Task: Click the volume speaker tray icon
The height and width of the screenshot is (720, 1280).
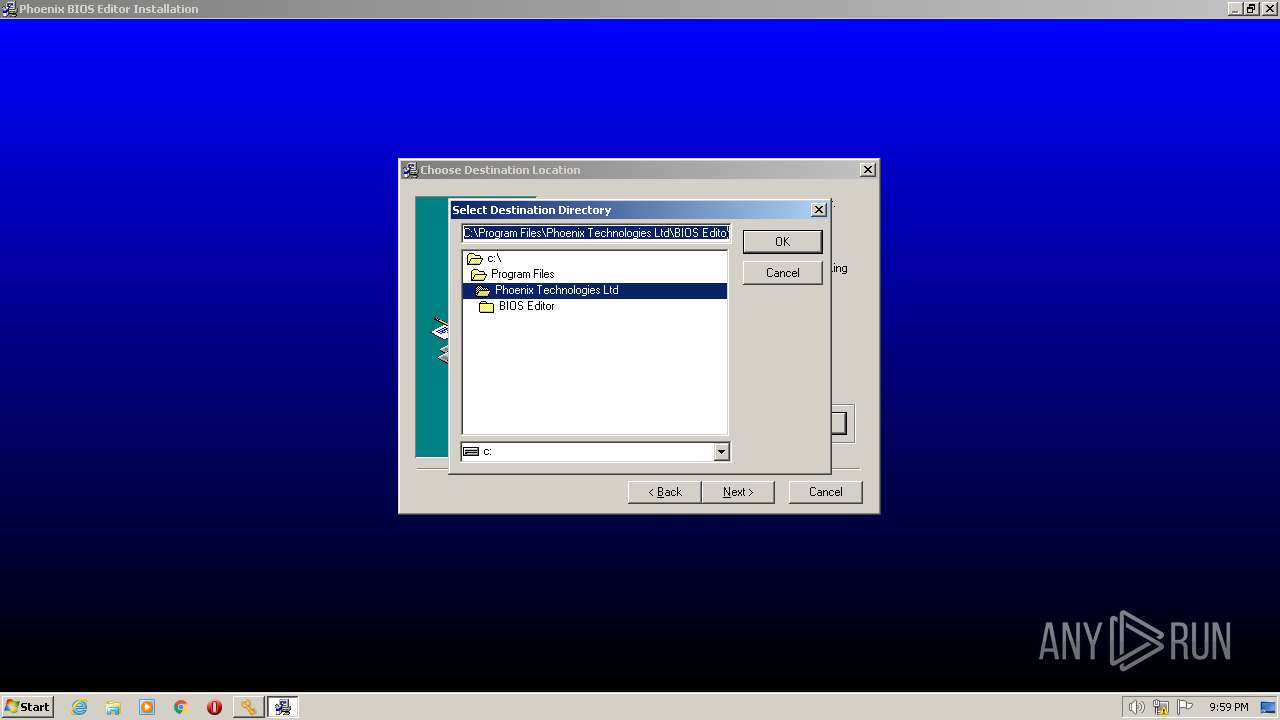Action: pos(1136,707)
